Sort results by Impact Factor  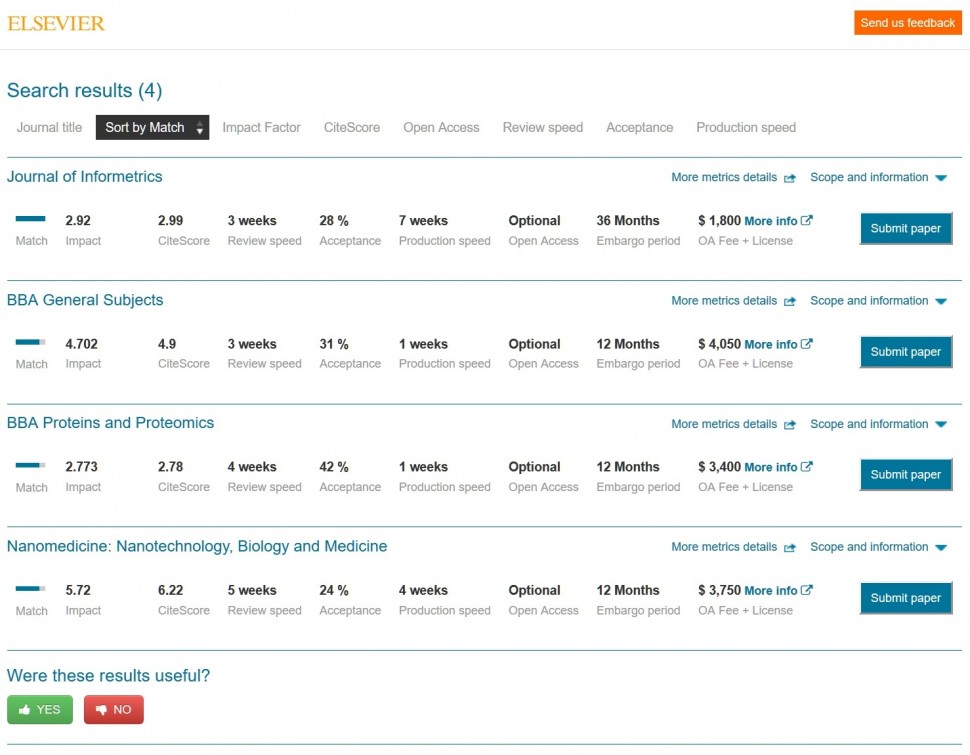261,127
